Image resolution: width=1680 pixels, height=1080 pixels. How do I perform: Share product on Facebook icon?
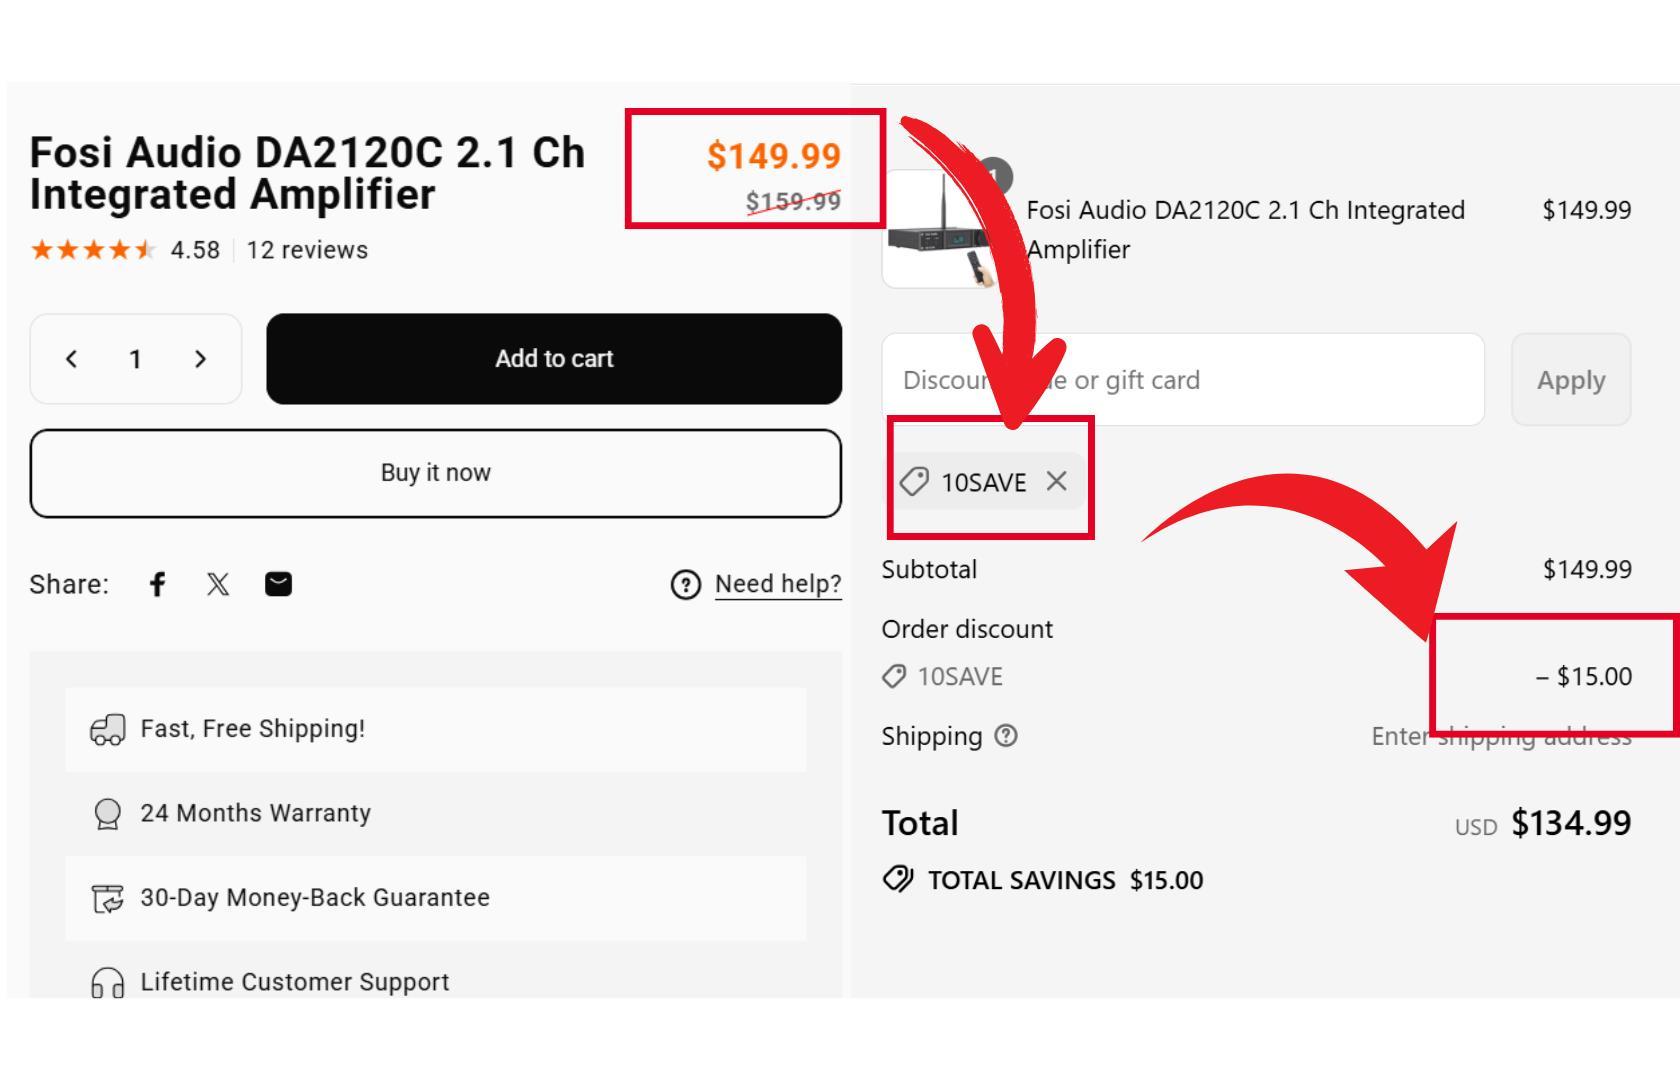coord(157,584)
